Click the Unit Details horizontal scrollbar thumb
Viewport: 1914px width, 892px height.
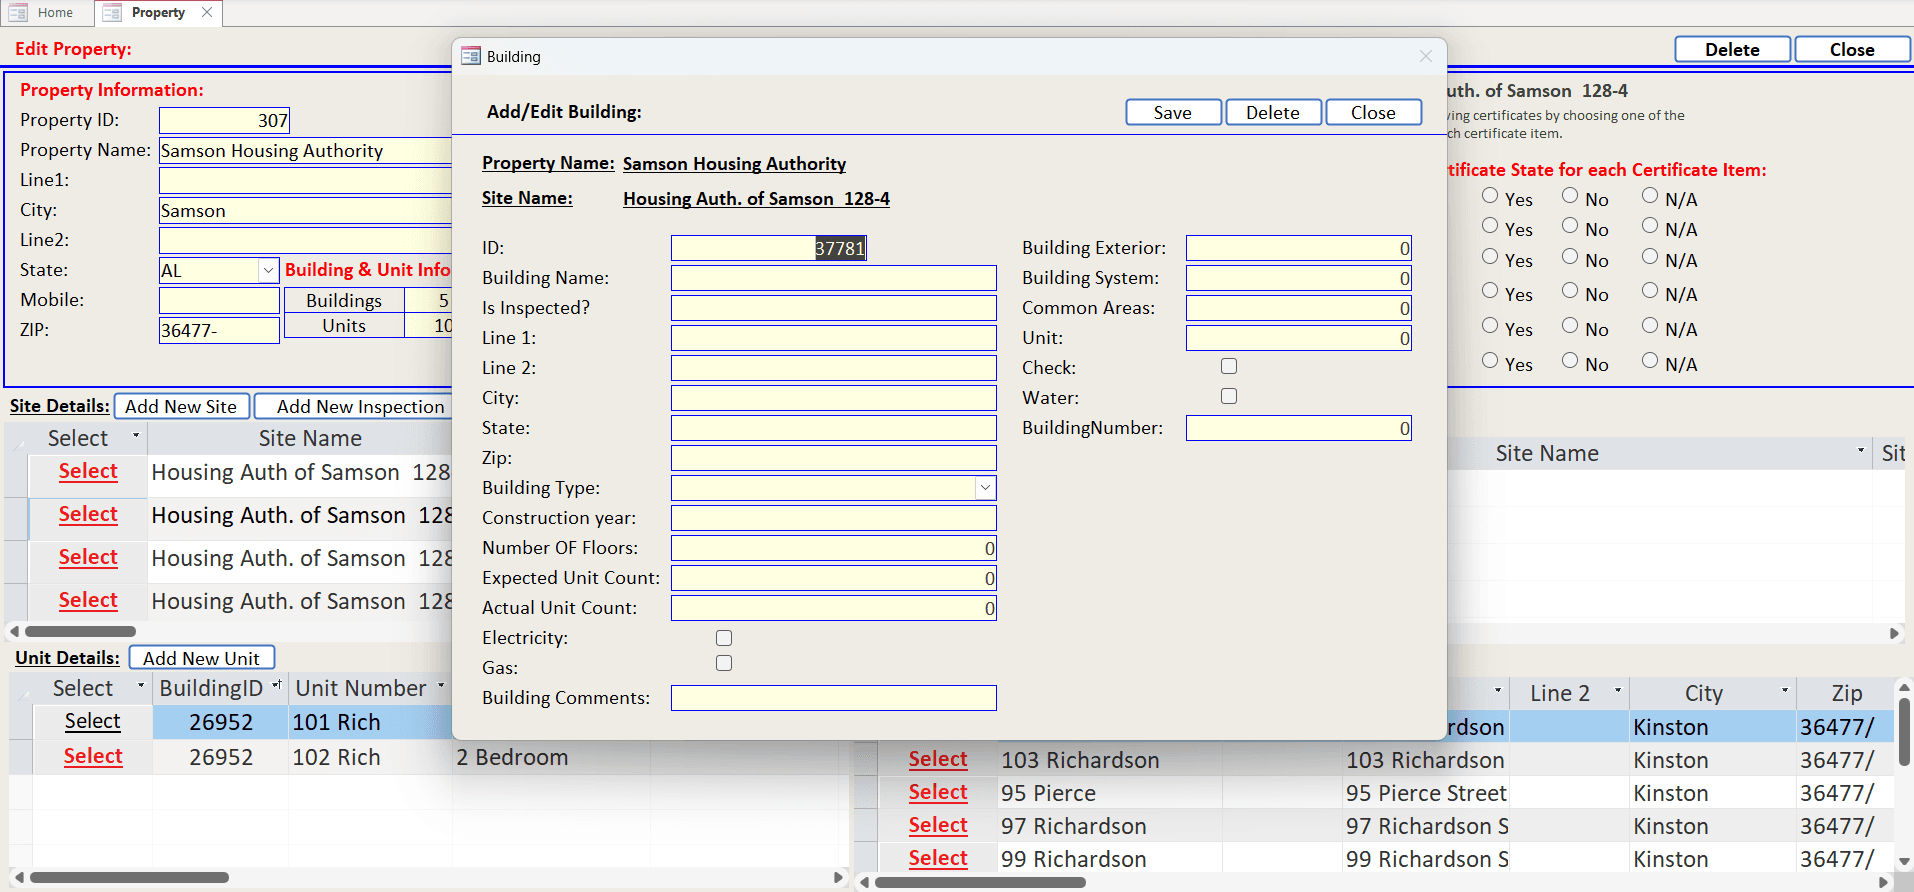coord(129,878)
